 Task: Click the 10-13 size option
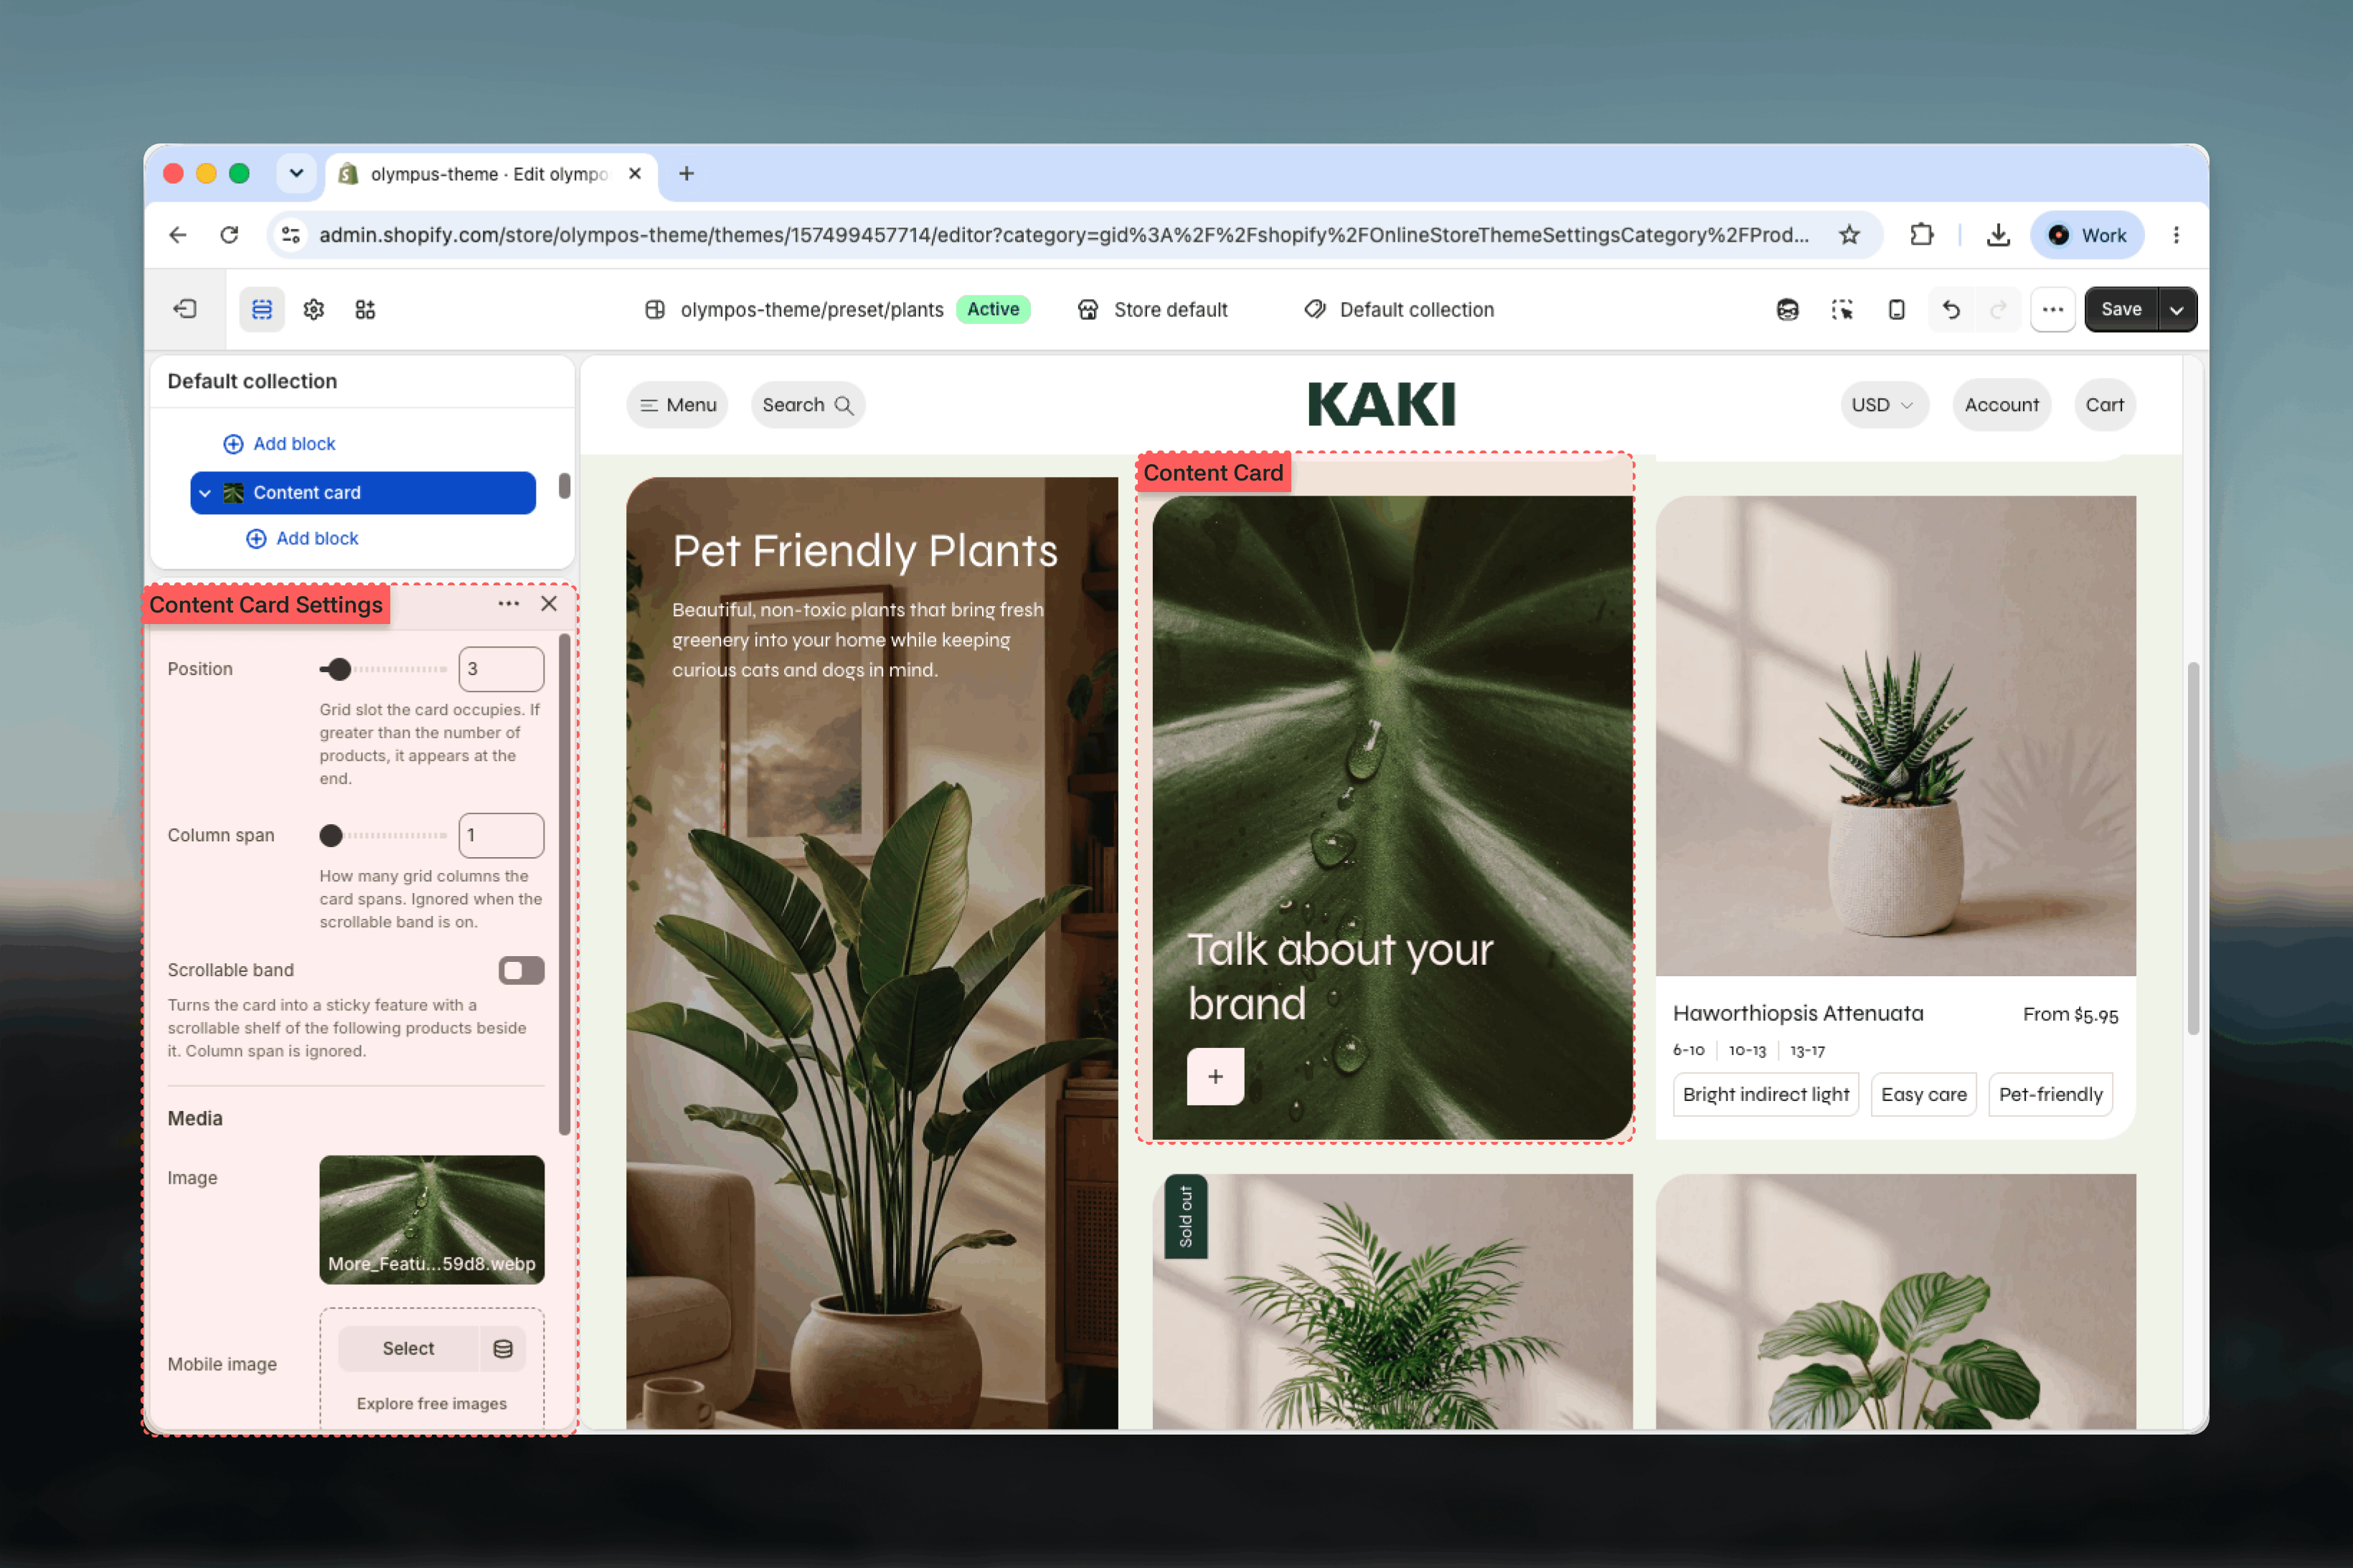(x=1747, y=1051)
